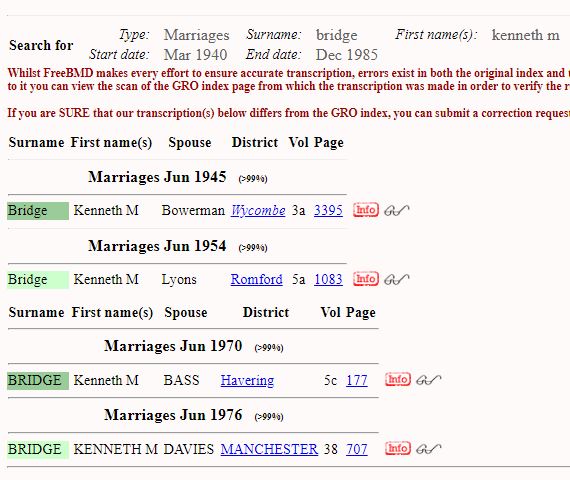
Task: Open Info for the Bowerman marriage entry
Action: (x=366, y=210)
